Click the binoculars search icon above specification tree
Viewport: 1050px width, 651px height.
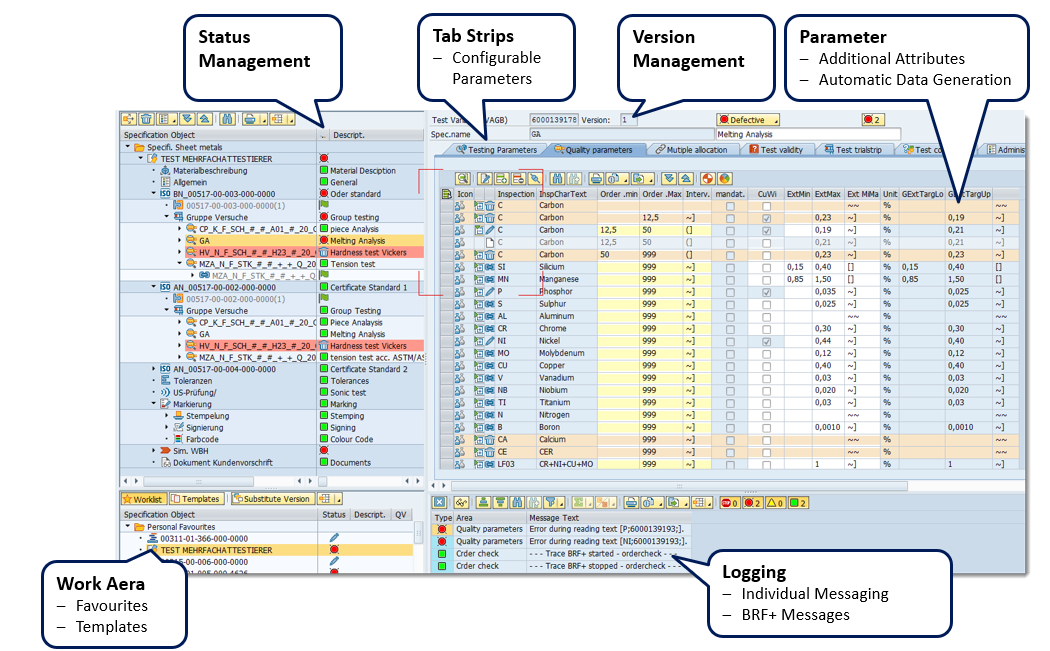tap(227, 119)
